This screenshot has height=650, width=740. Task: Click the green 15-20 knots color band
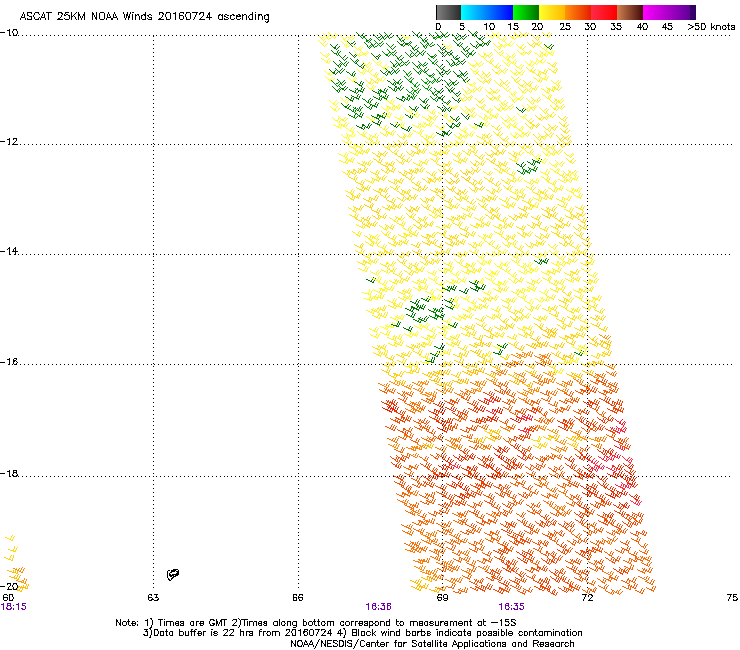pyautogui.click(x=526, y=12)
